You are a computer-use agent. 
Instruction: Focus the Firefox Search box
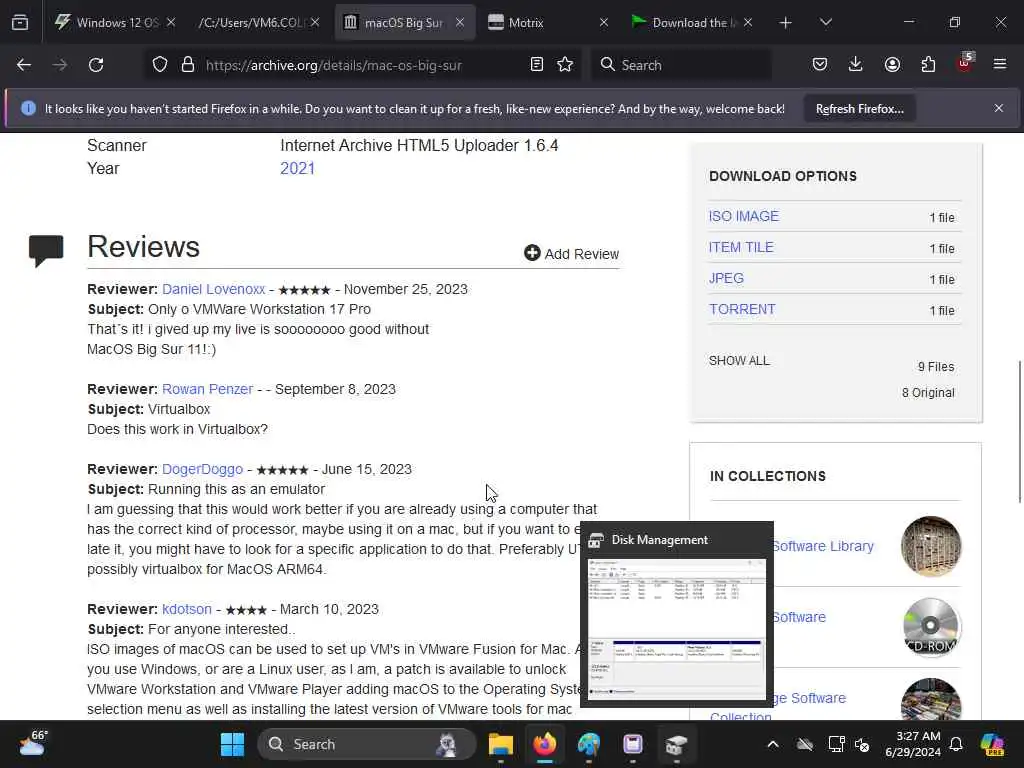pos(682,65)
